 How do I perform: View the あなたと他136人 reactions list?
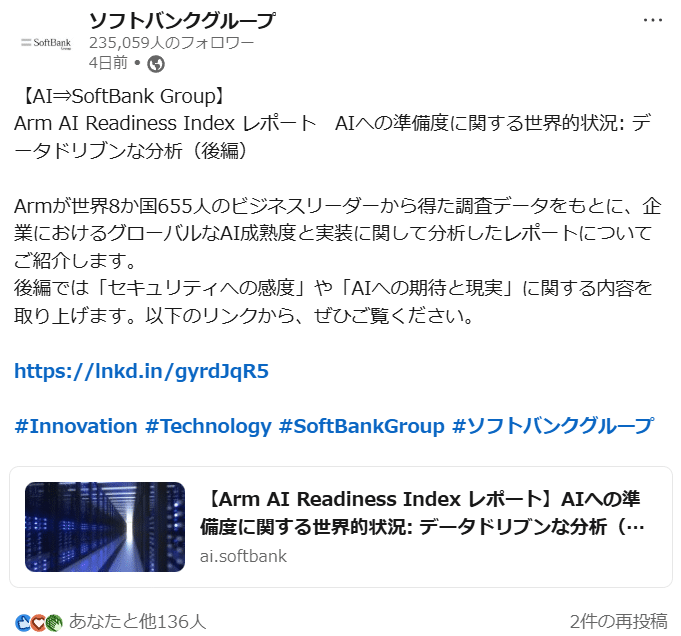137,622
